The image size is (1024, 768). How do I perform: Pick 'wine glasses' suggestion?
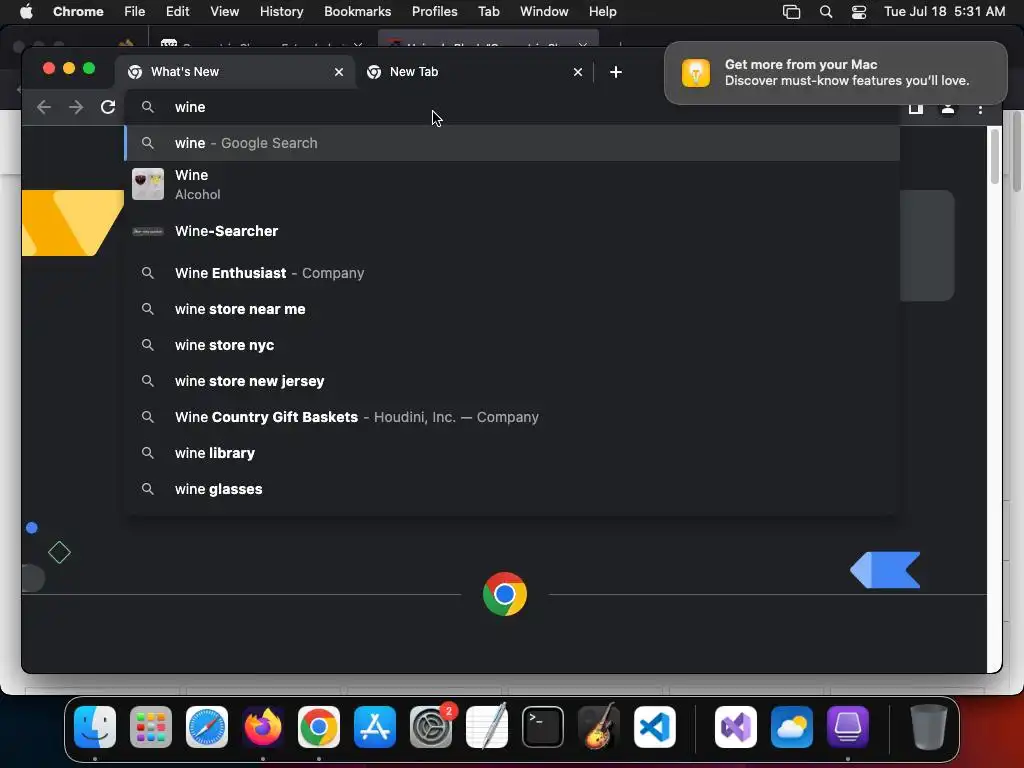[x=512, y=489]
